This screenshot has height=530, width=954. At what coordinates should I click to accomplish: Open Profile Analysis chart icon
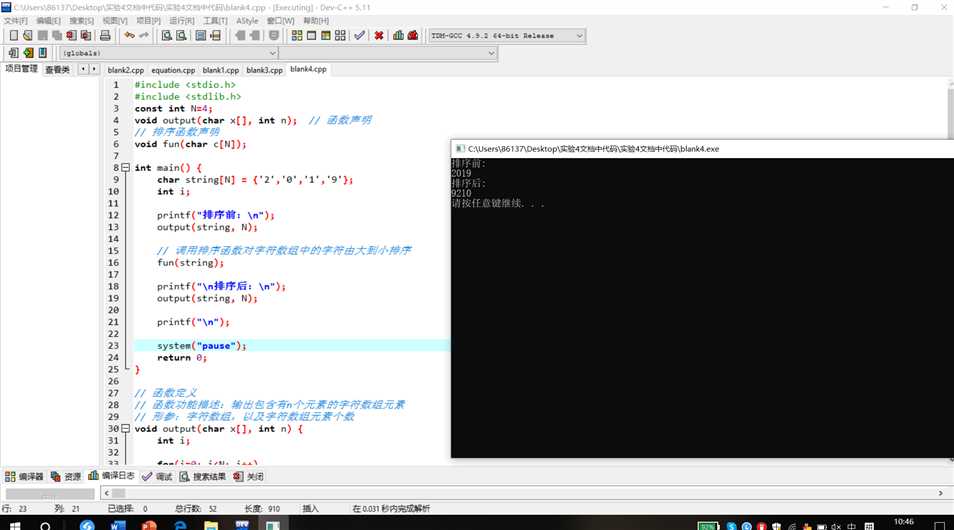tap(399, 36)
